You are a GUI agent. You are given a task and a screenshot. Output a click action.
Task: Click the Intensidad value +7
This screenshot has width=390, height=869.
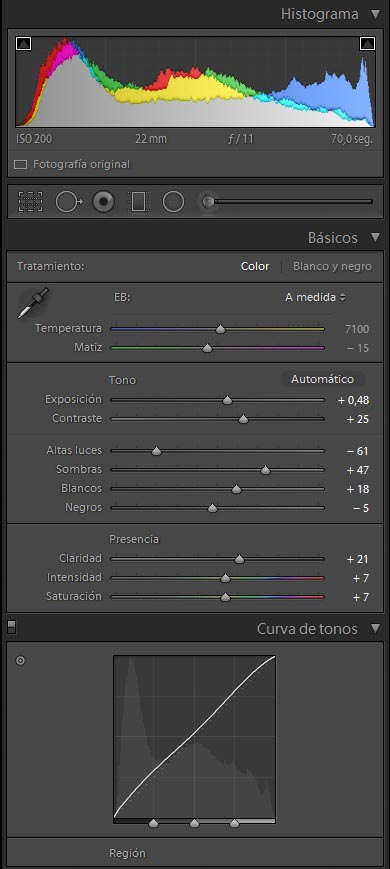(x=361, y=578)
